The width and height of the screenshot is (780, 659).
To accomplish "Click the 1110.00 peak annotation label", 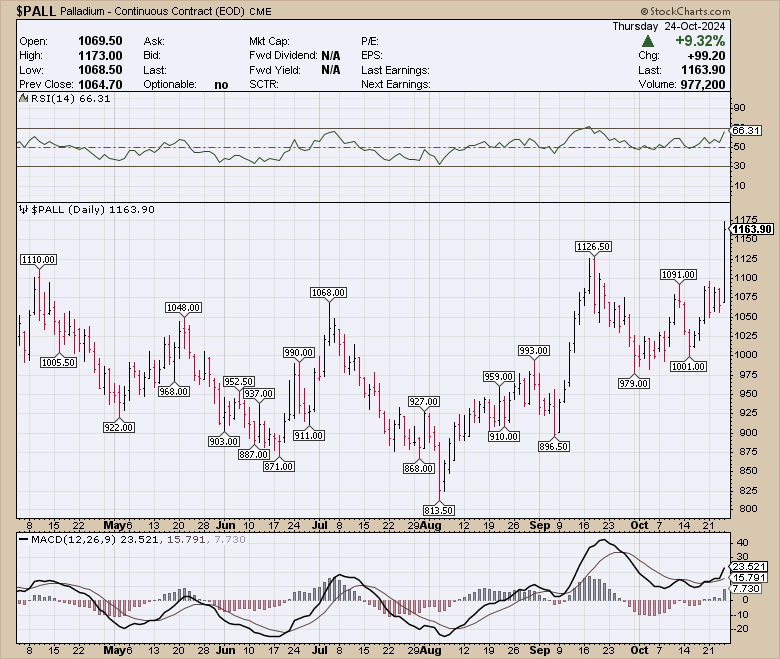I will 38,260.
